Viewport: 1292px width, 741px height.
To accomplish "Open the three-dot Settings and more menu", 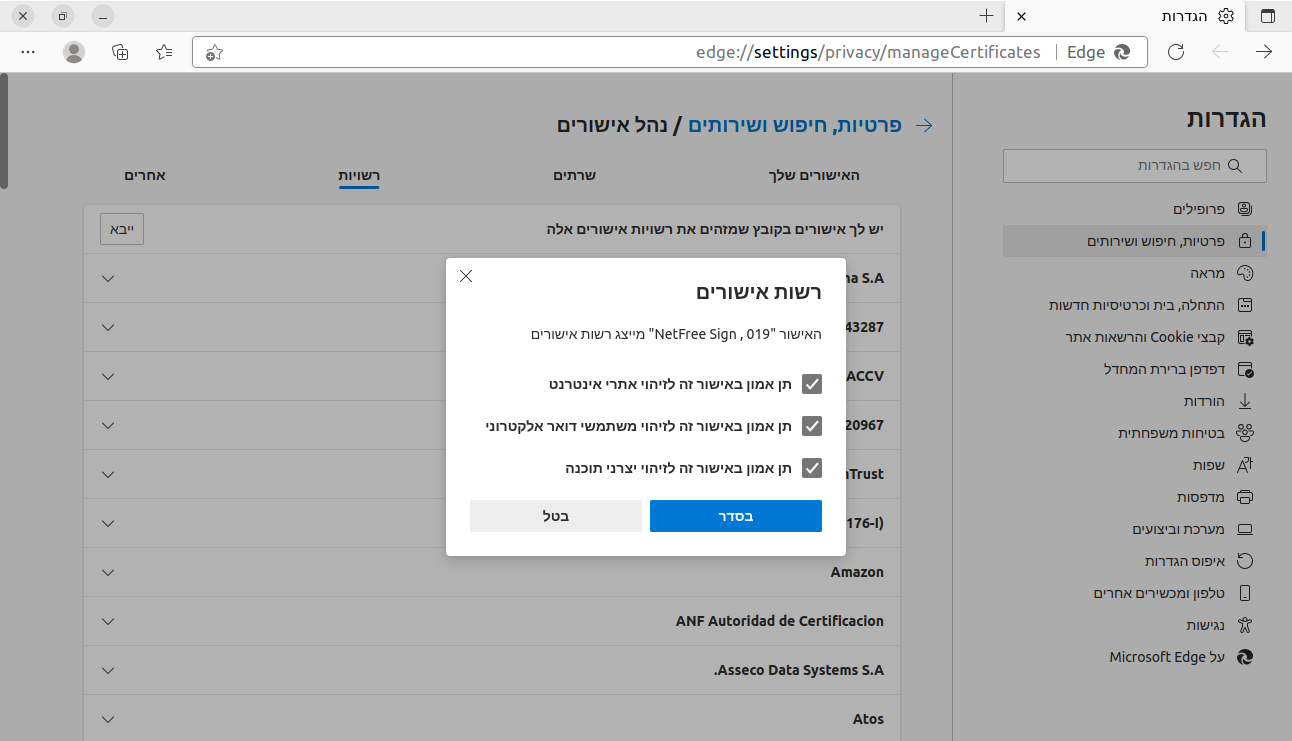I will pyautogui.click(x=28, y=52).
